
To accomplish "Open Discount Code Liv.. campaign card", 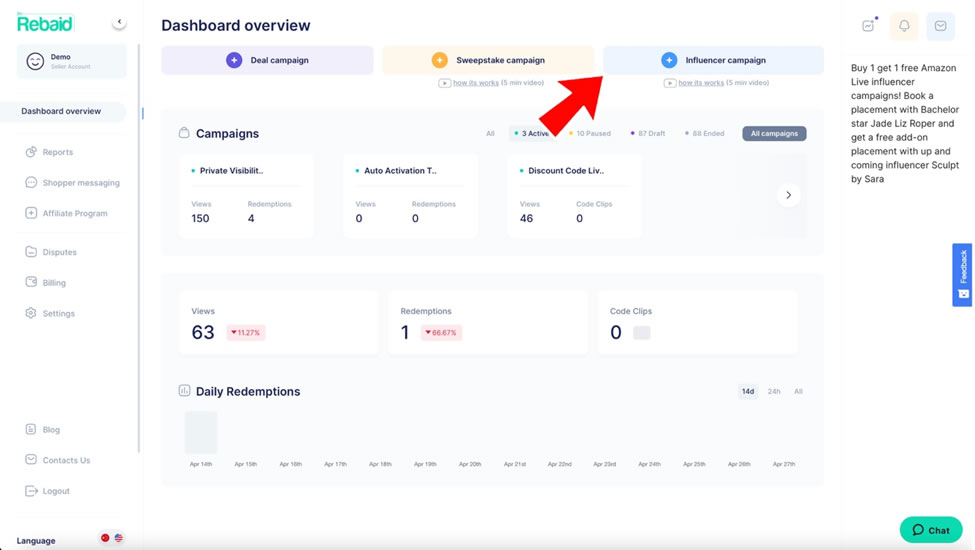I will click(x=575, y=196).
